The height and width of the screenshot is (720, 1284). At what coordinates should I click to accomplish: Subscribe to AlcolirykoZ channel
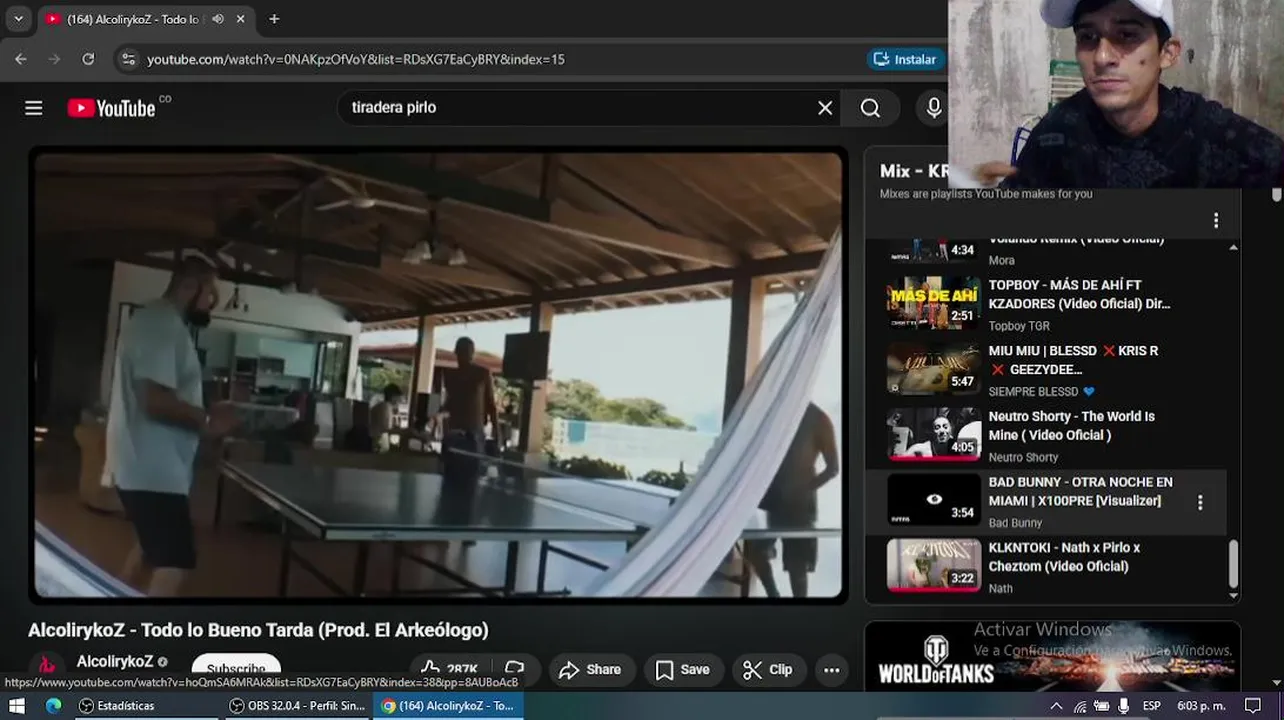pos(236,668)
